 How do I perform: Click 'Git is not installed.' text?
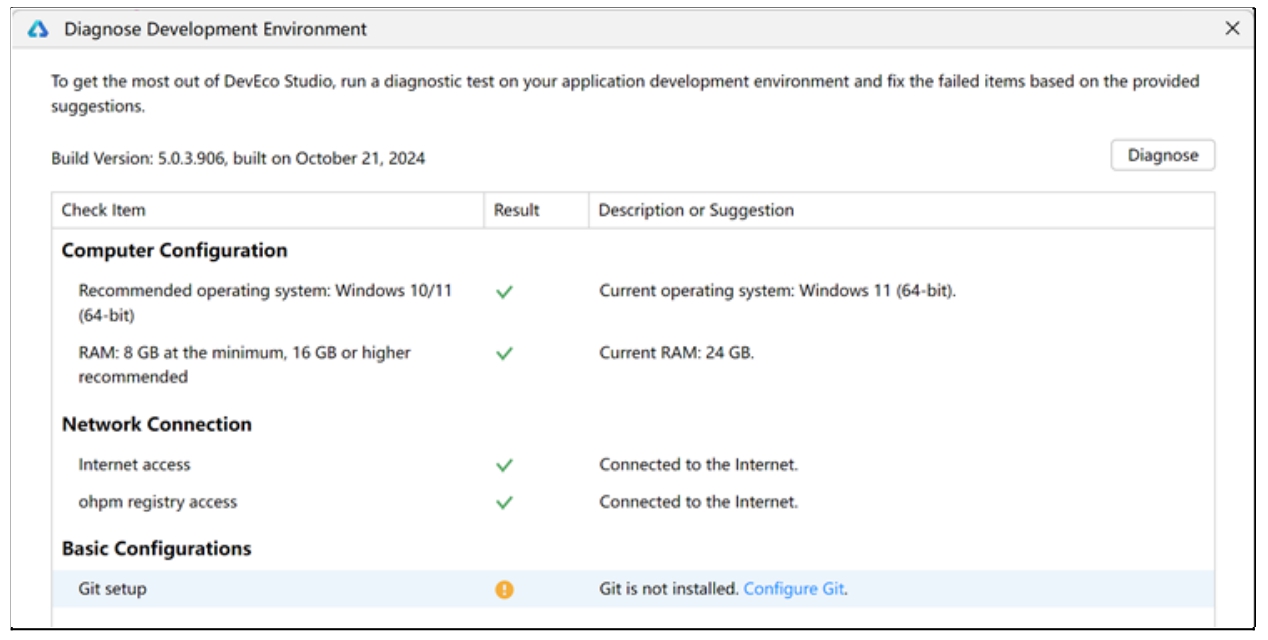(669, 589)
